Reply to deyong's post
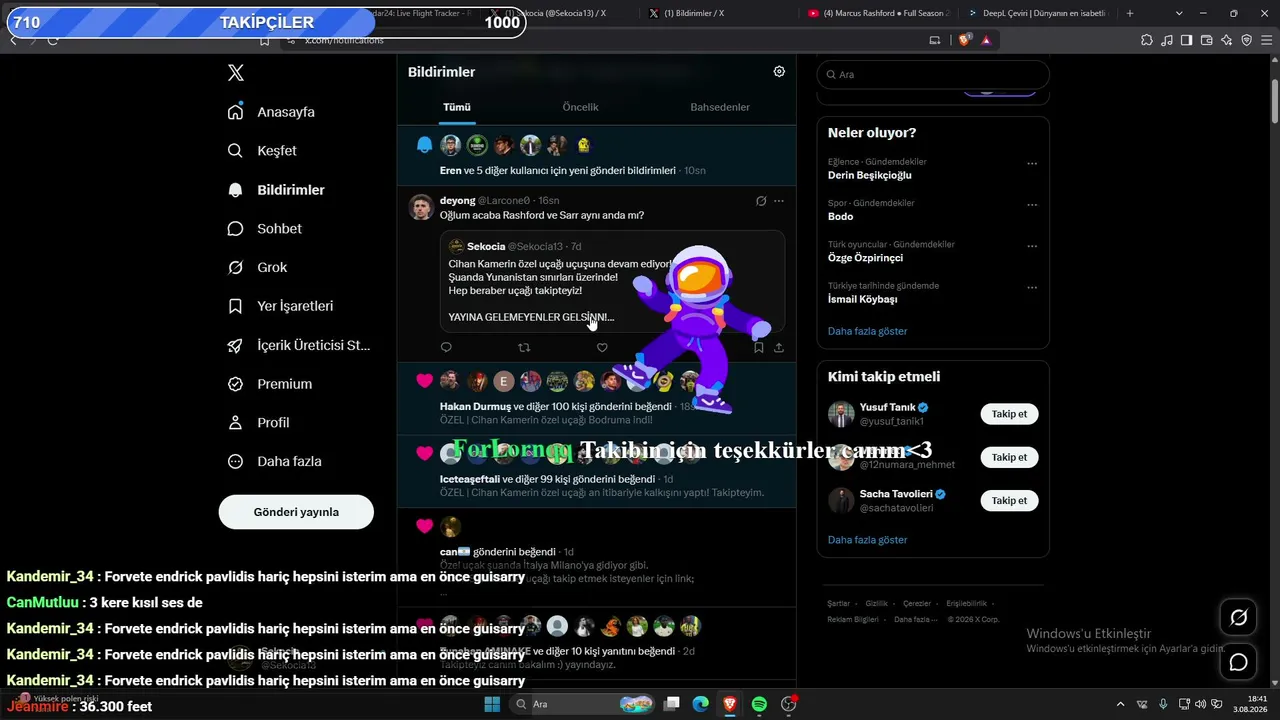 446,348
